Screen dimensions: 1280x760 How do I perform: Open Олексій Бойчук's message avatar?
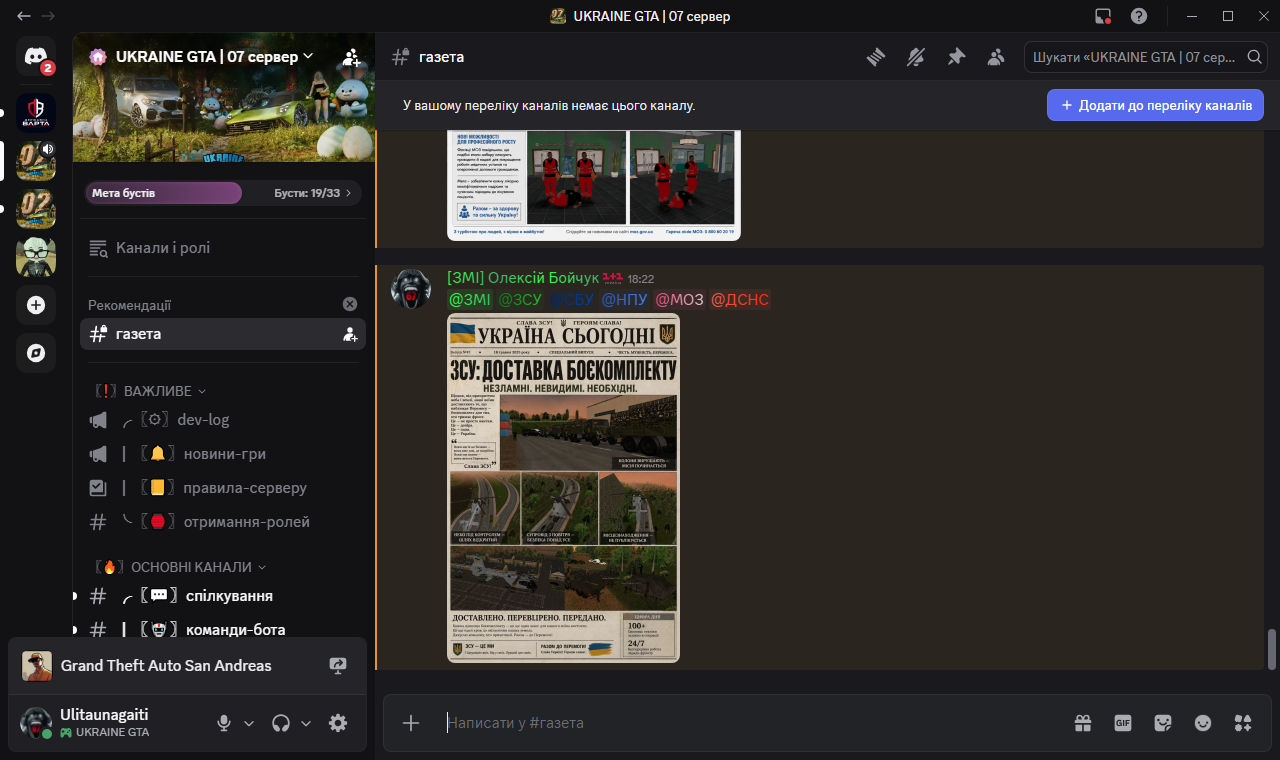[410, 289]
